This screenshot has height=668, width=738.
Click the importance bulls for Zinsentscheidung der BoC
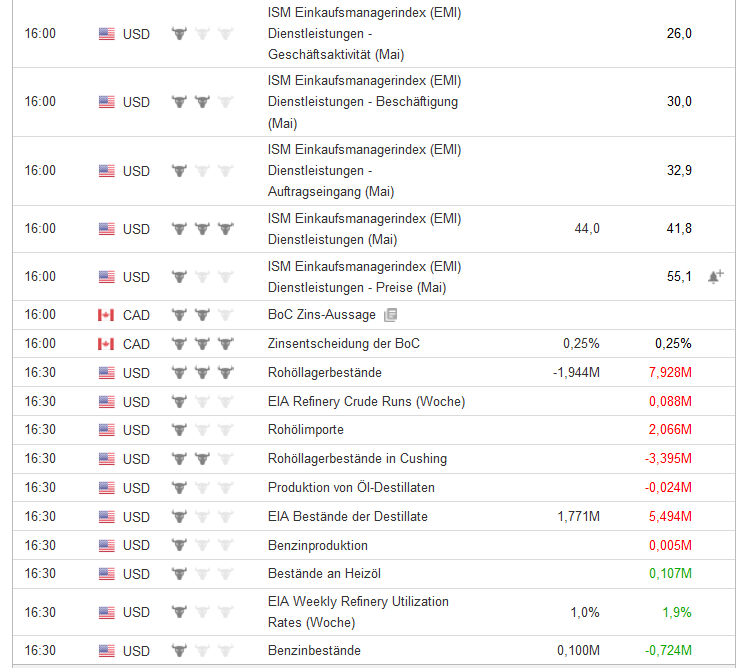click(202, 344)
